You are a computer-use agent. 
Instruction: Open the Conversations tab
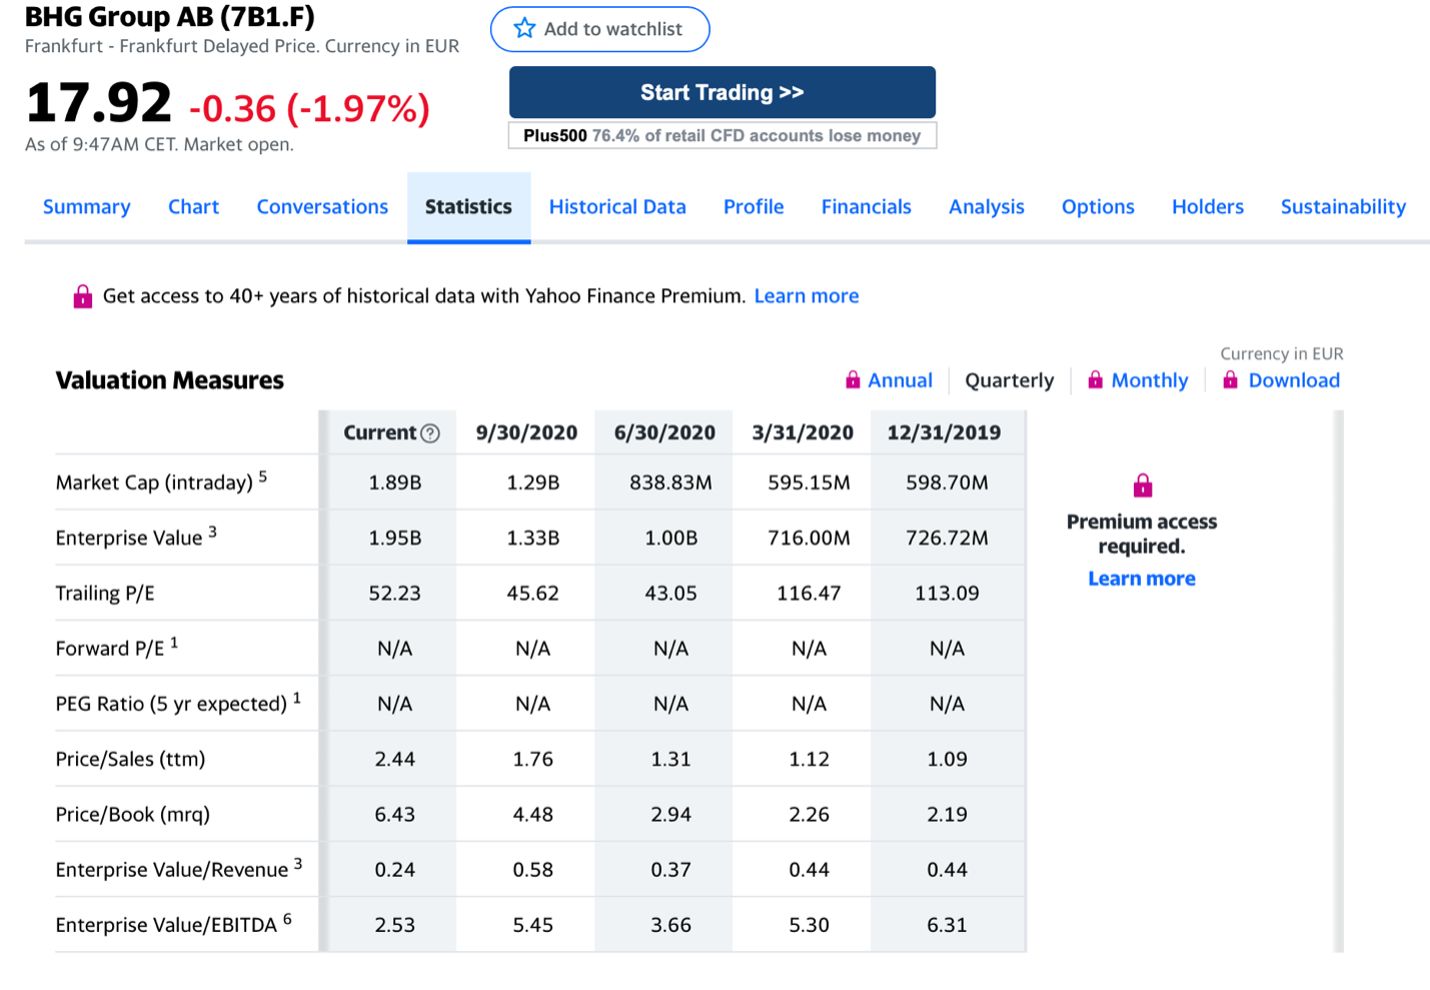click(322, 207)
